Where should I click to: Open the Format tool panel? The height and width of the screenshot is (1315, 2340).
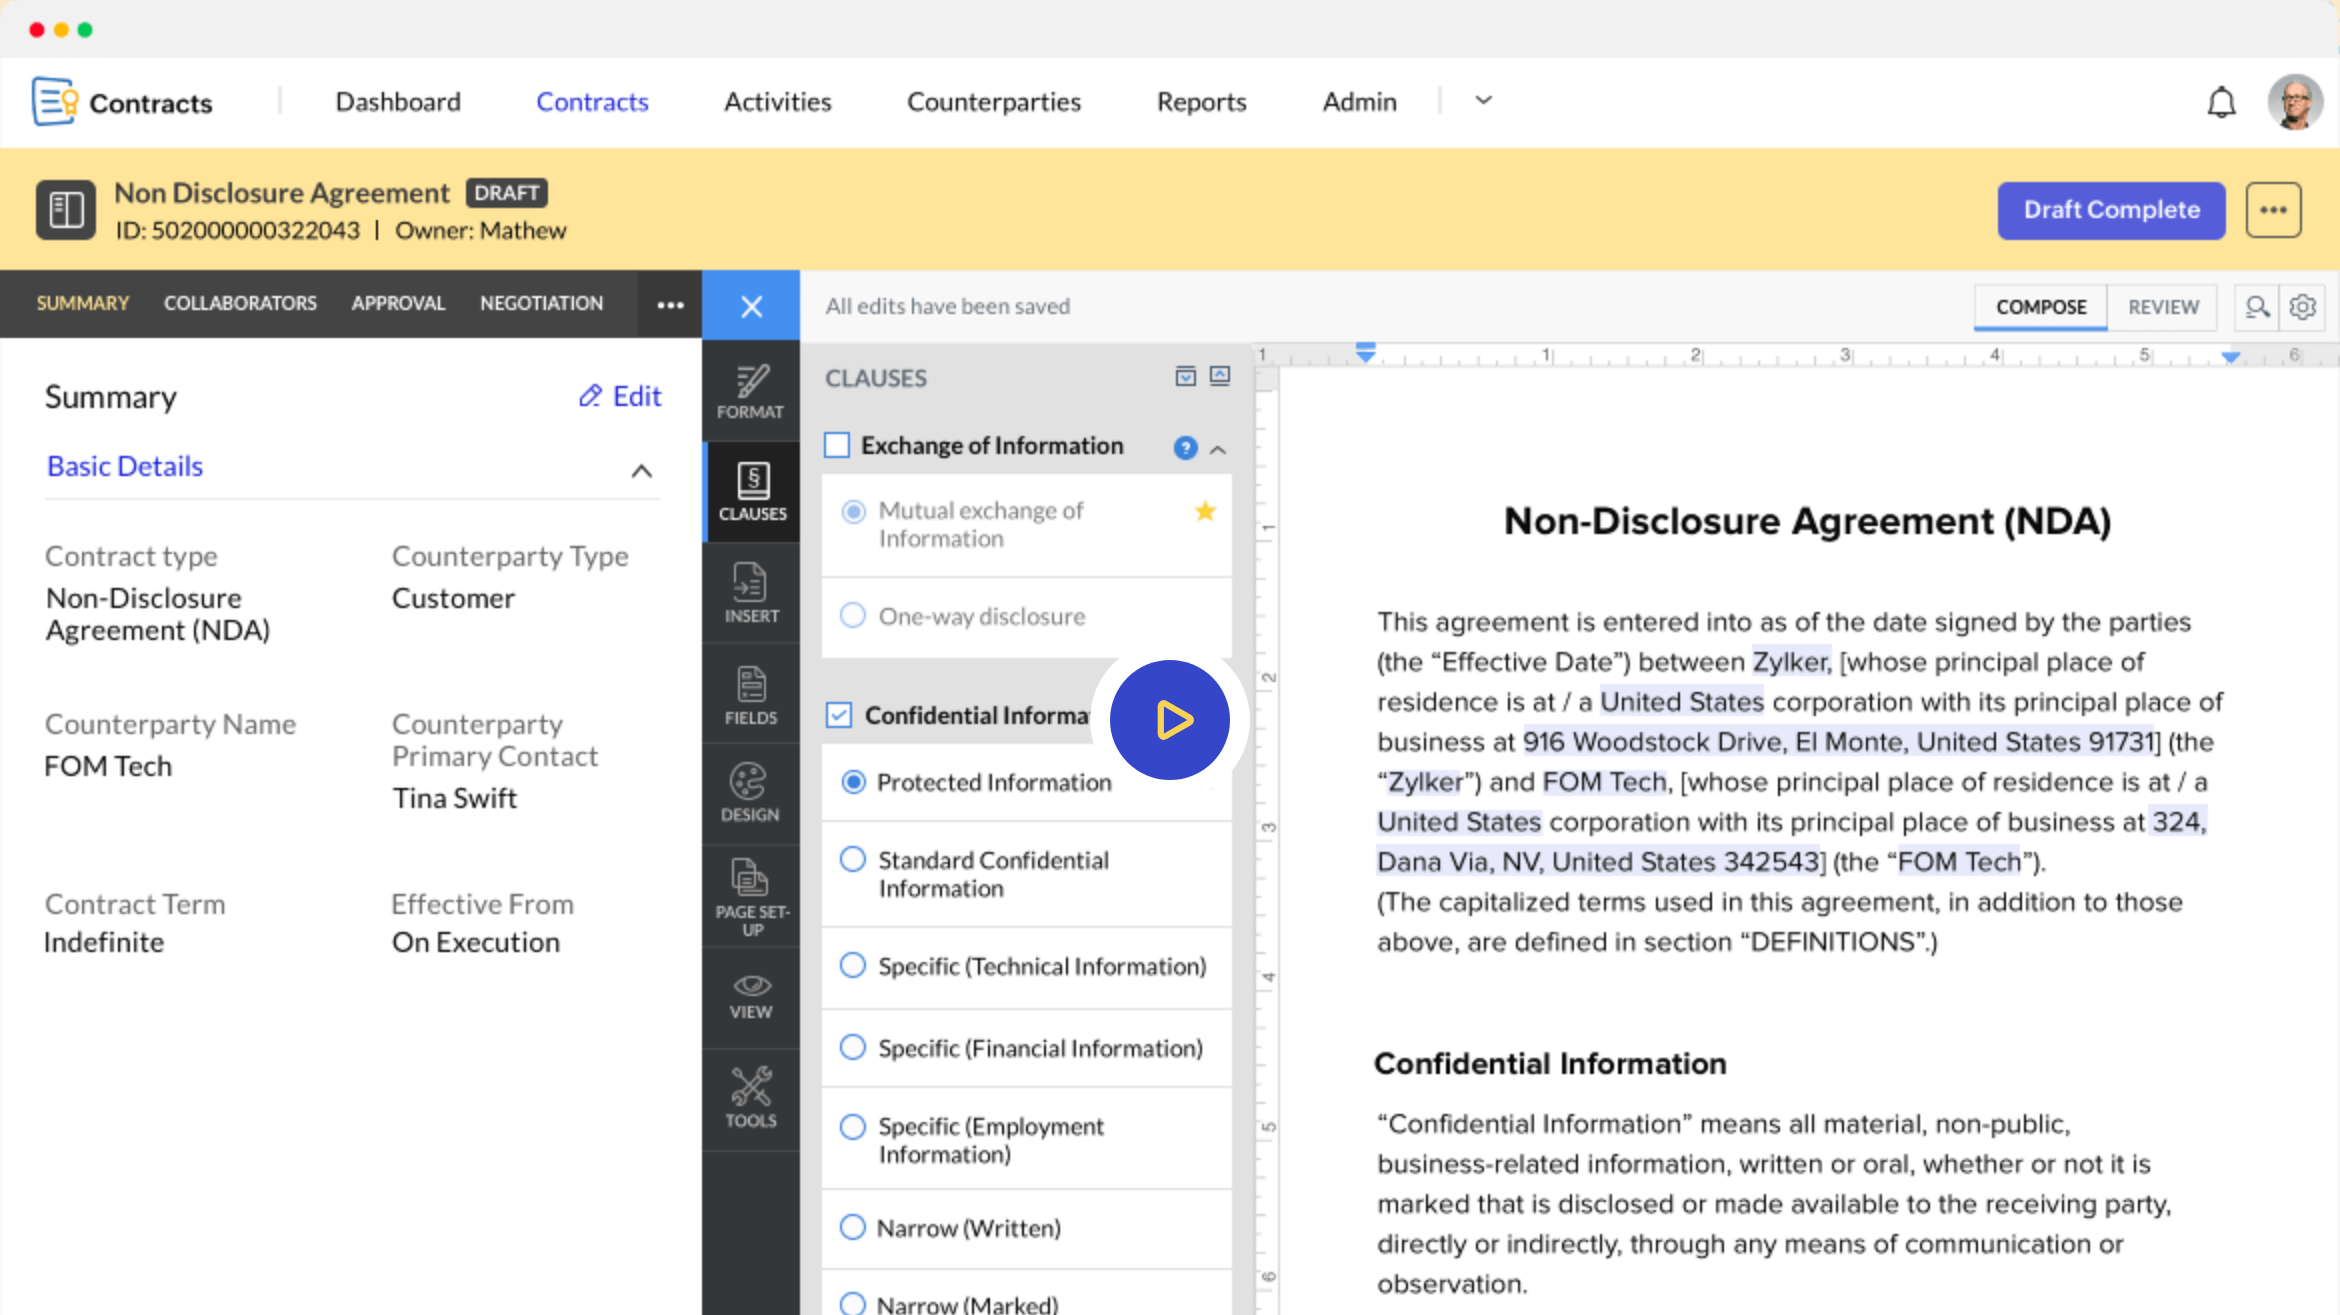(751, 391)
